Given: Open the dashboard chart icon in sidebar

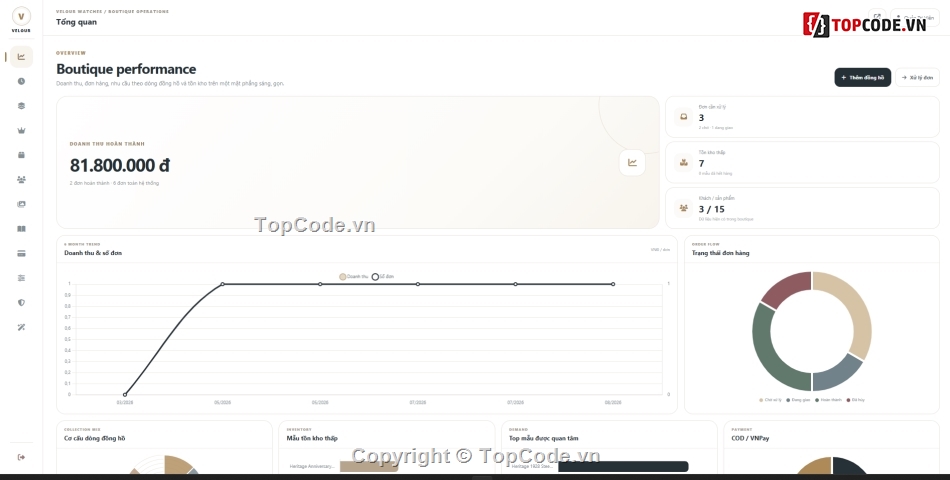Looking at the screenshot, I should [21, 57].
